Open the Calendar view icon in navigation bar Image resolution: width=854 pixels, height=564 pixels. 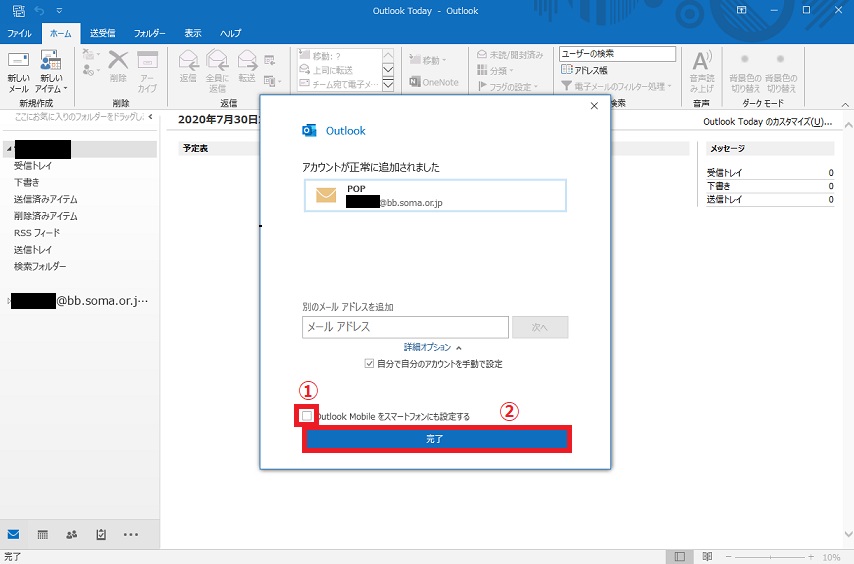tap(42, 535)
